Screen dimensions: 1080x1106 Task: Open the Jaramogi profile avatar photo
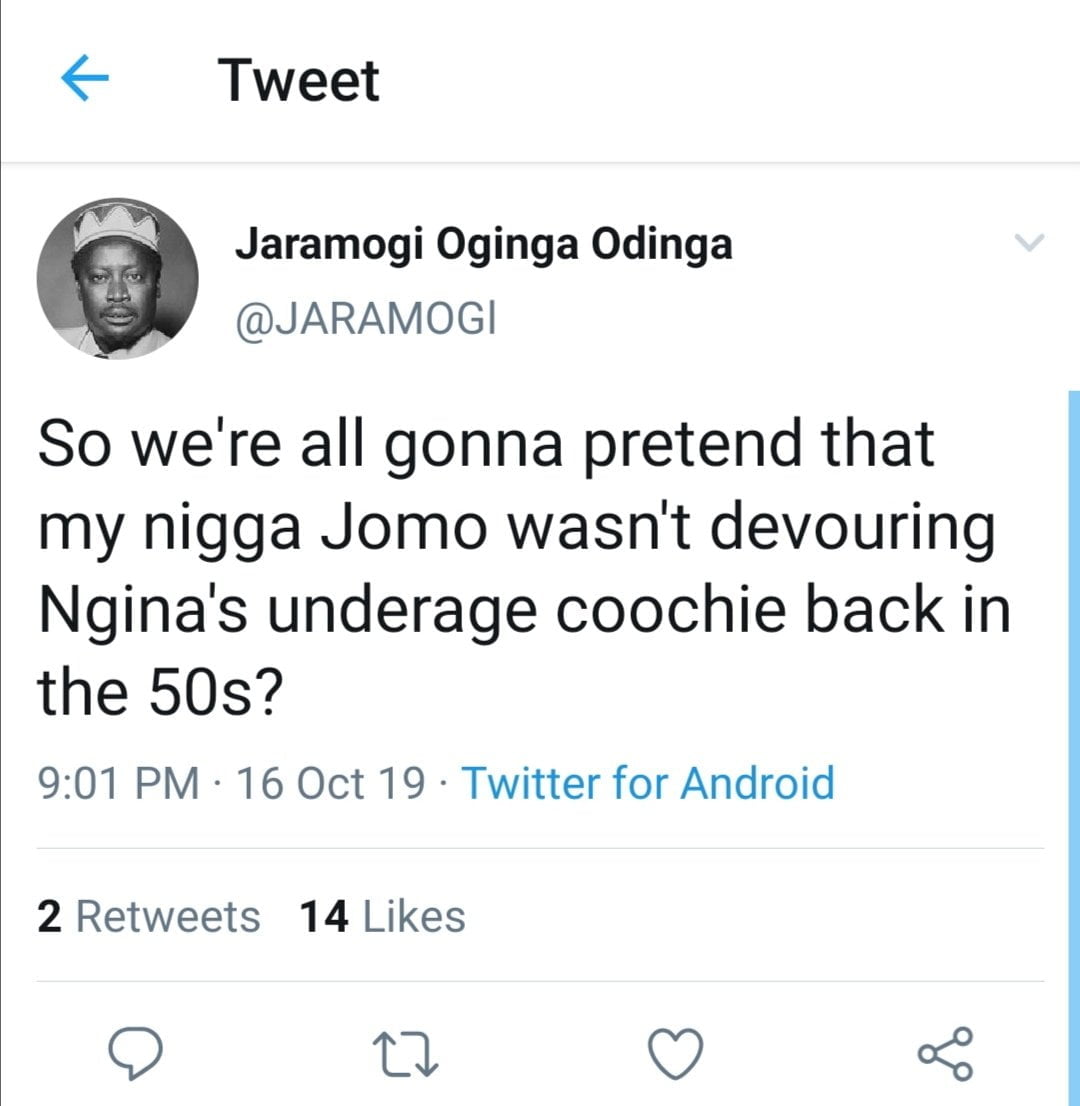pyautogui.click(x=118, y=278)
